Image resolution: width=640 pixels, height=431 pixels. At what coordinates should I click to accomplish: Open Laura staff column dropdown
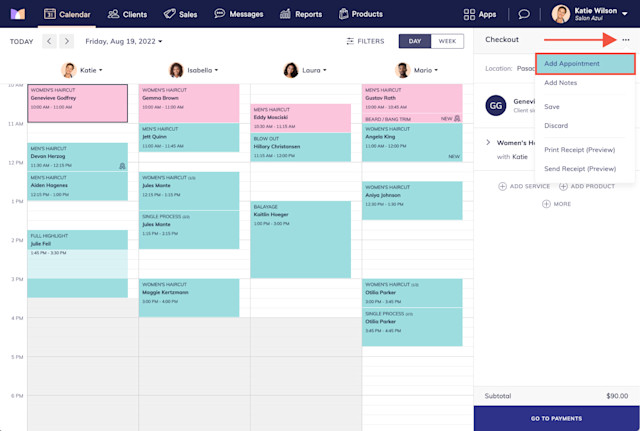pos(314,70)
